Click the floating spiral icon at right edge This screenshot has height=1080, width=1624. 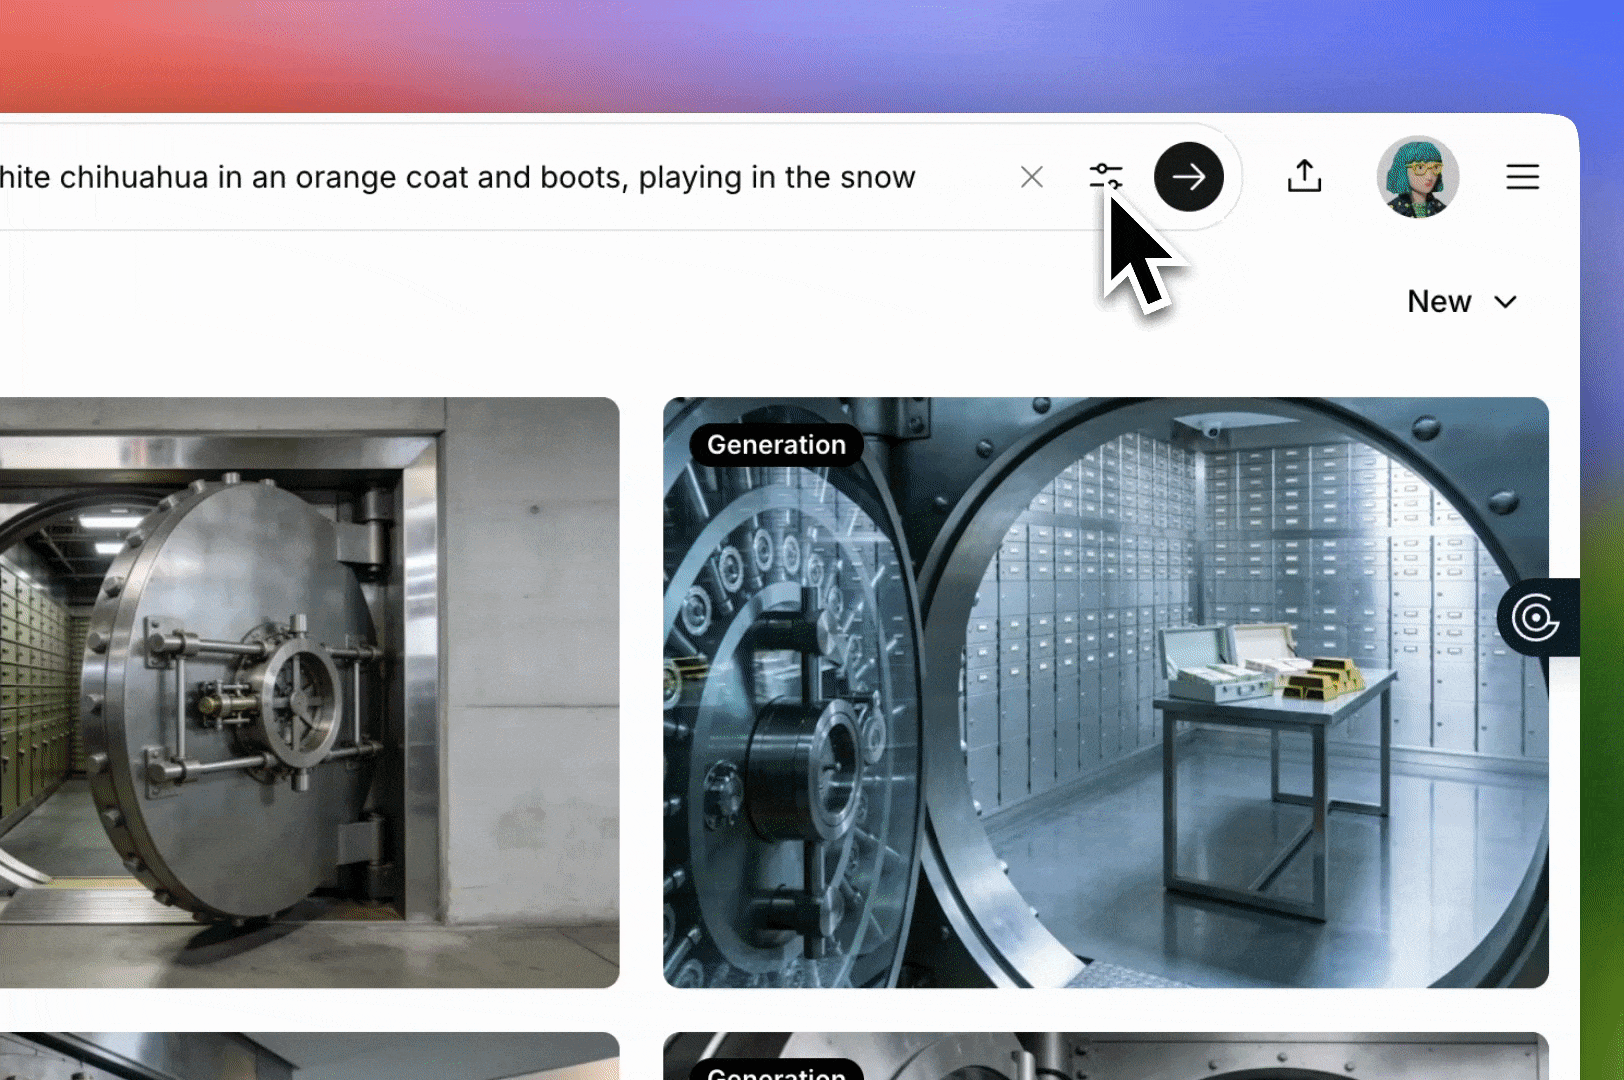pos(1536,617)
